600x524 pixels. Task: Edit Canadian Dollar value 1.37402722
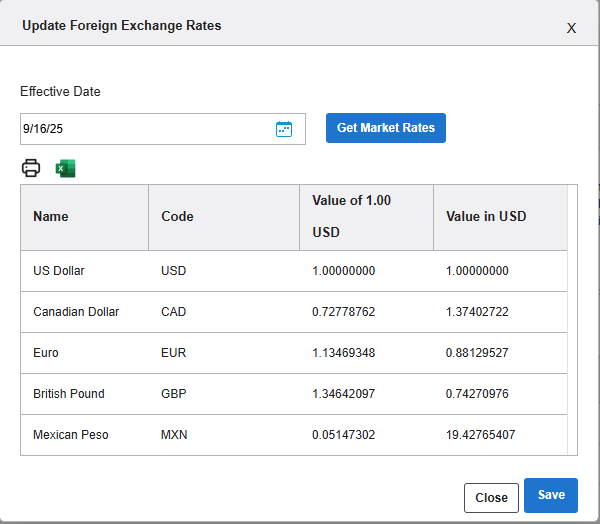point(477,312)
